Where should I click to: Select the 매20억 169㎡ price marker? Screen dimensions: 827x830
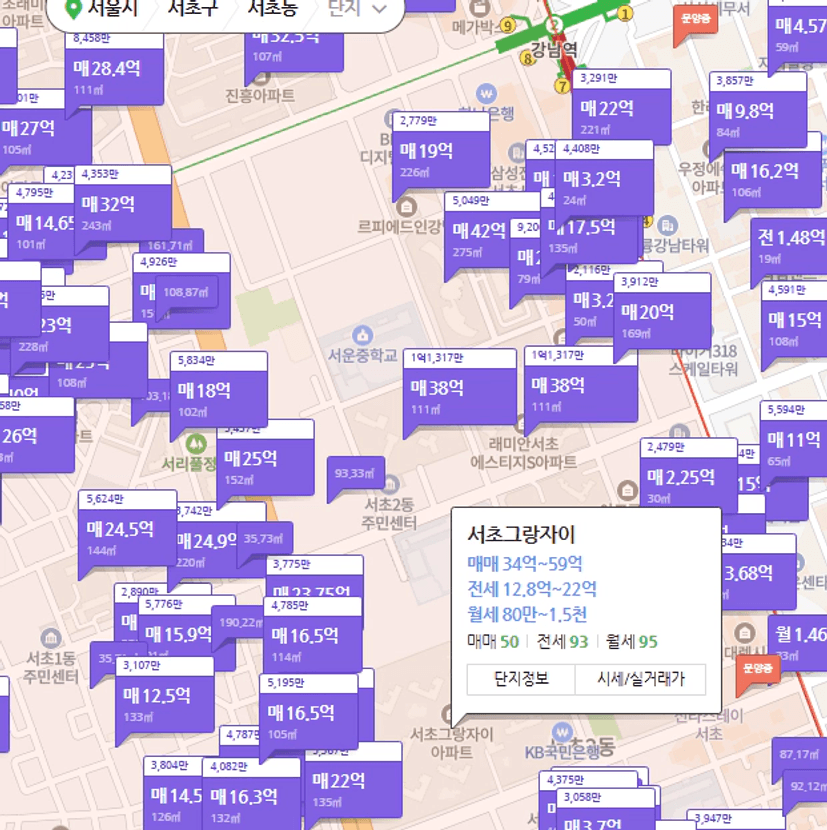click(x=662, y=314)
